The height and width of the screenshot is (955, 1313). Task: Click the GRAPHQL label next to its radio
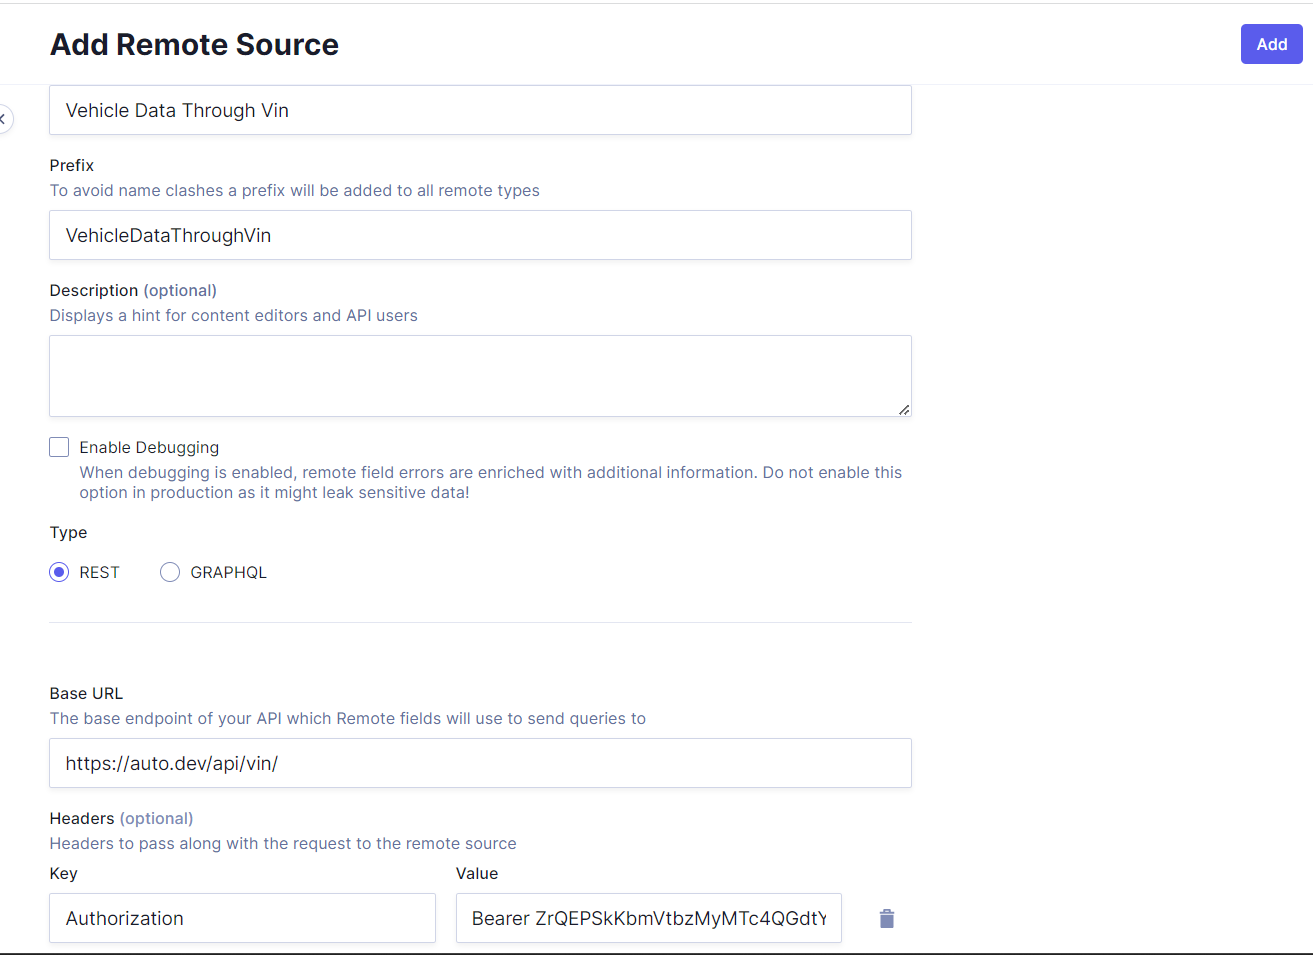(x=228, y=571)
